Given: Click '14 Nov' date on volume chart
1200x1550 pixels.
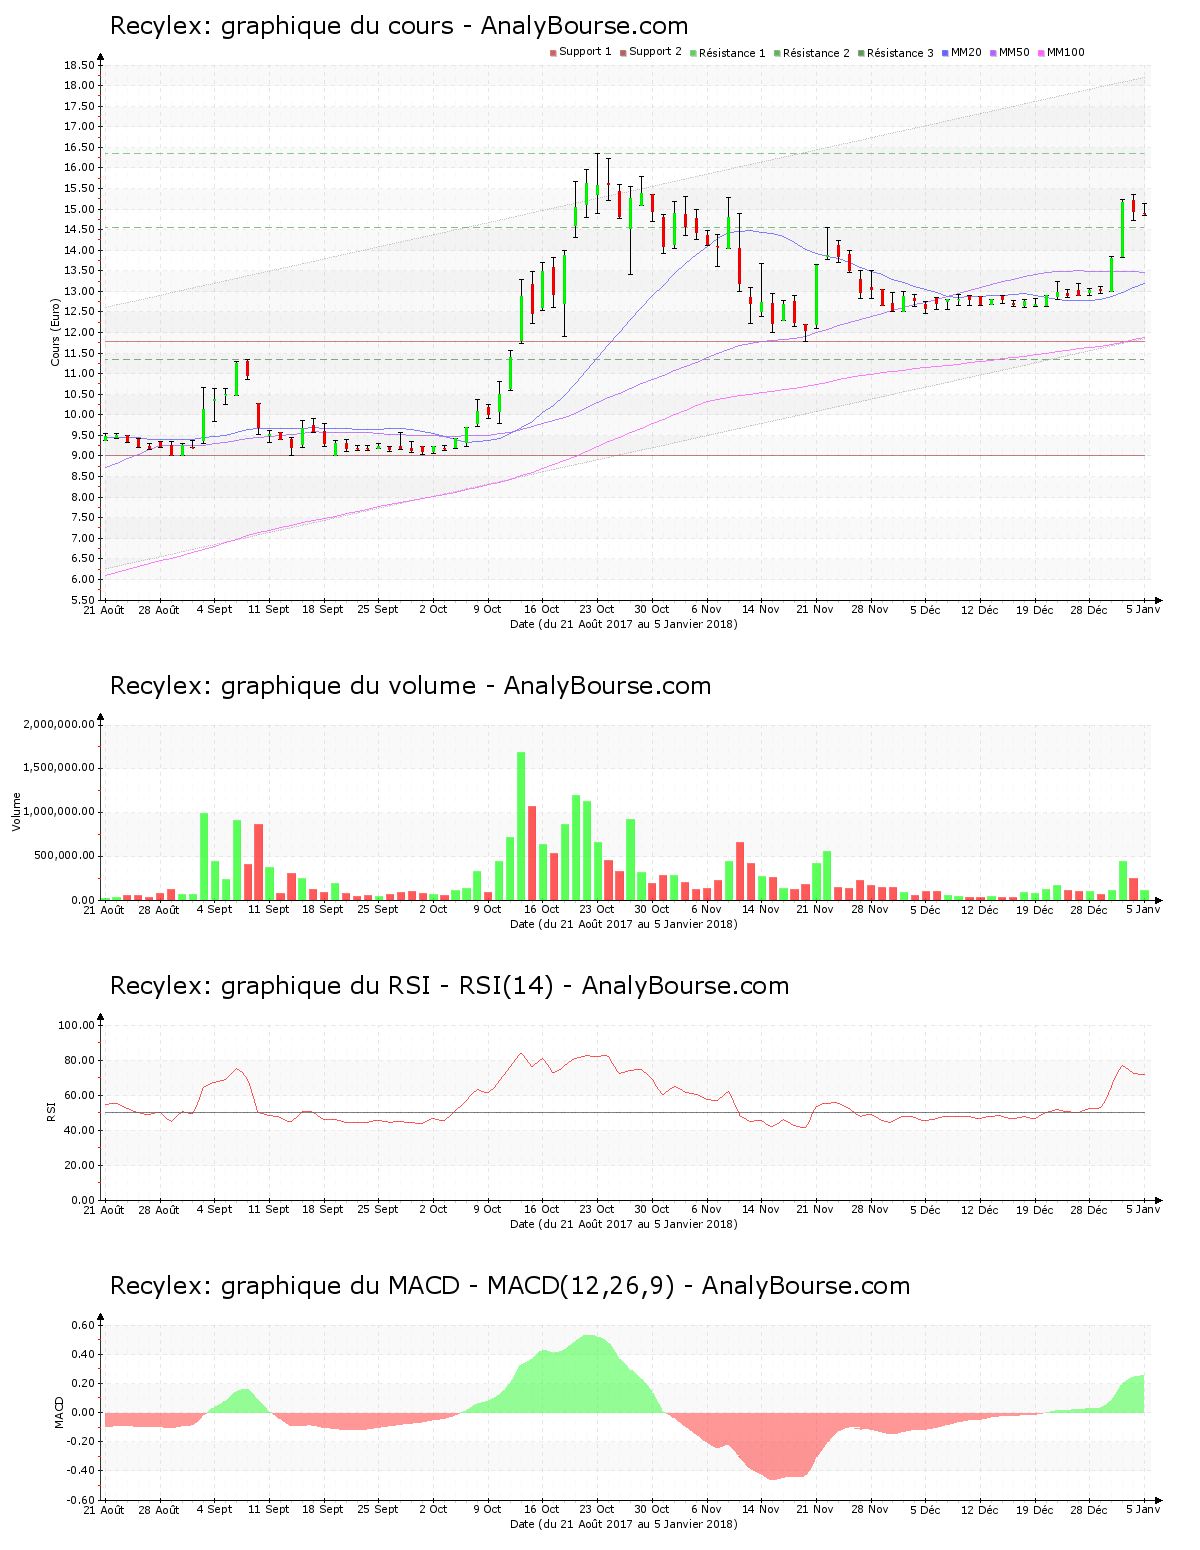Looking at the screenshot, I should coord(760,909).
